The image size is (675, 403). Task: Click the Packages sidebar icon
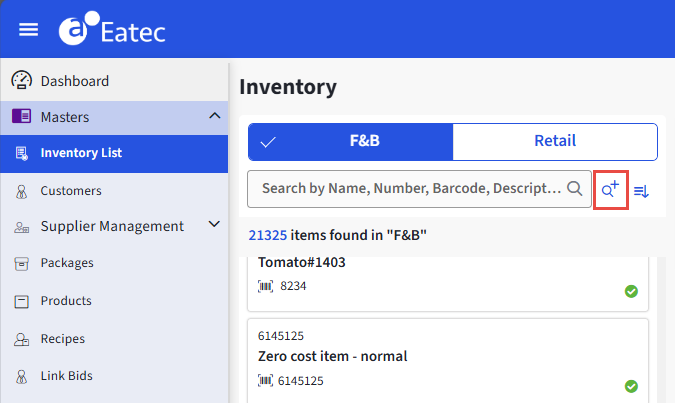pyautogui.click(x=21, y=263)
